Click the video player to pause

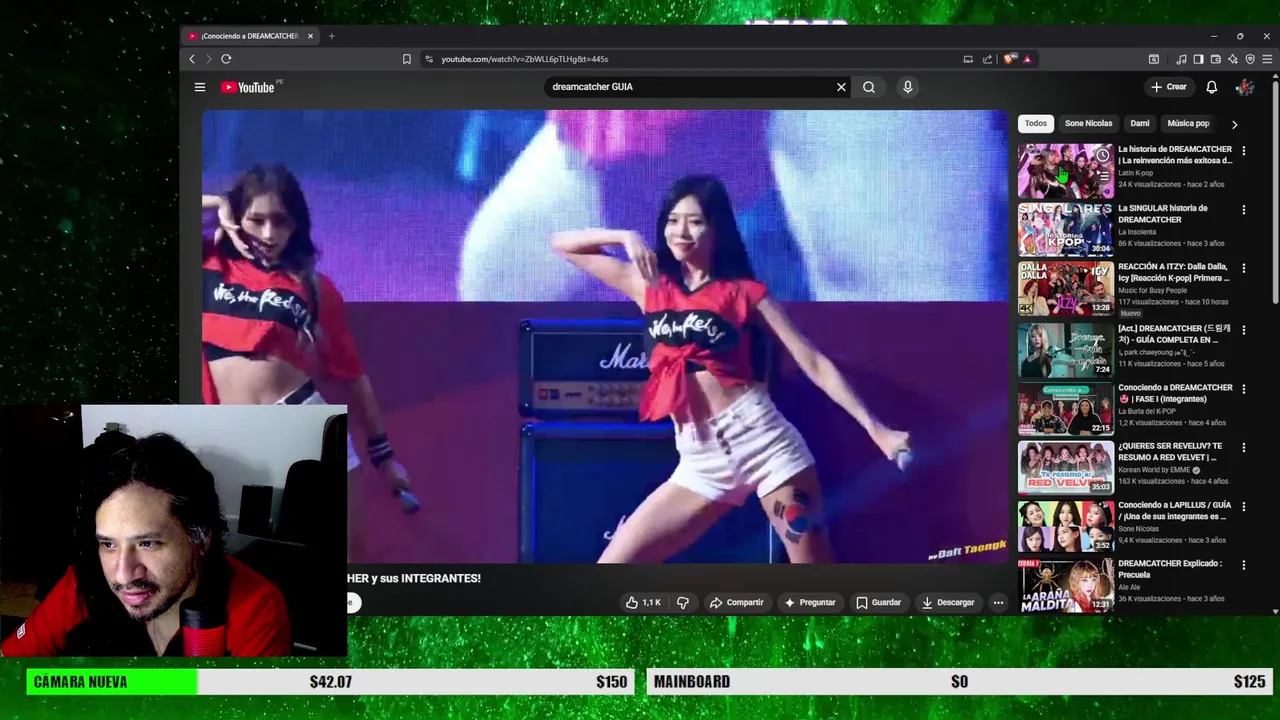606,337
